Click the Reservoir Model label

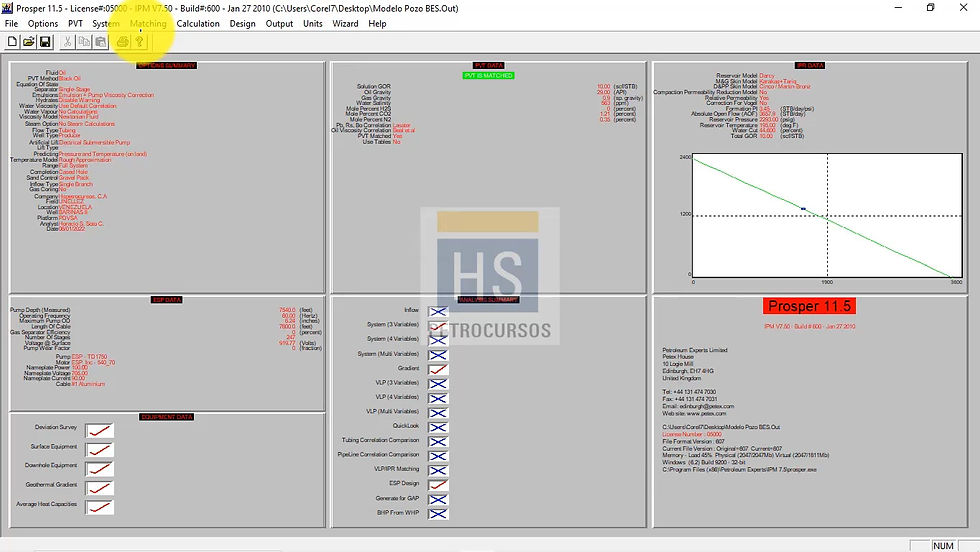coord(737,76)
